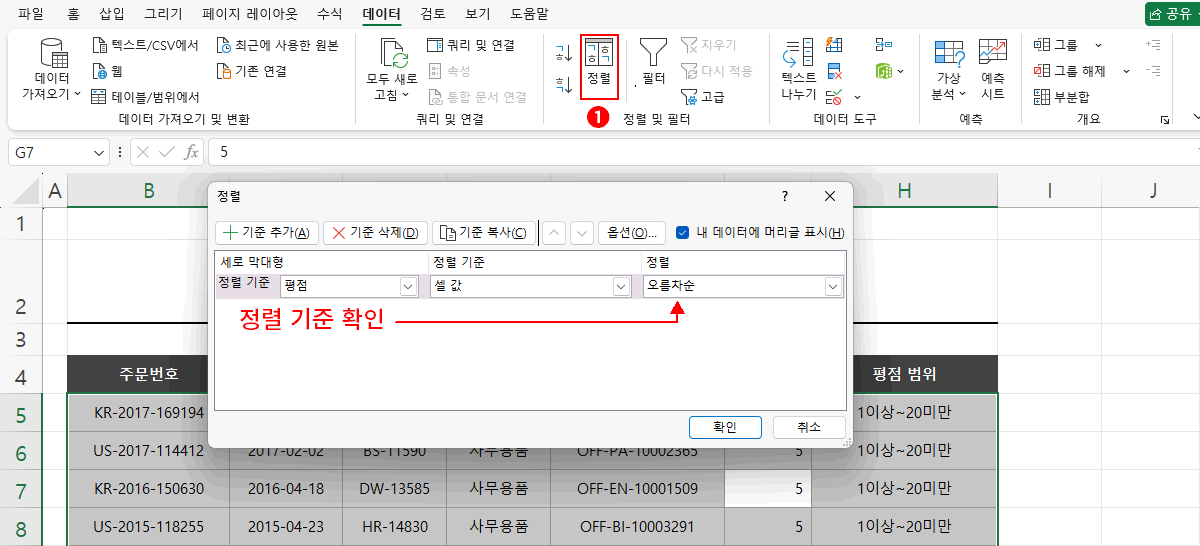Image resolution: width=1200 pixels, height=546 pixels.
Task: Open the 데이터 가져오기 (Get Data) button
Action: 52,71
